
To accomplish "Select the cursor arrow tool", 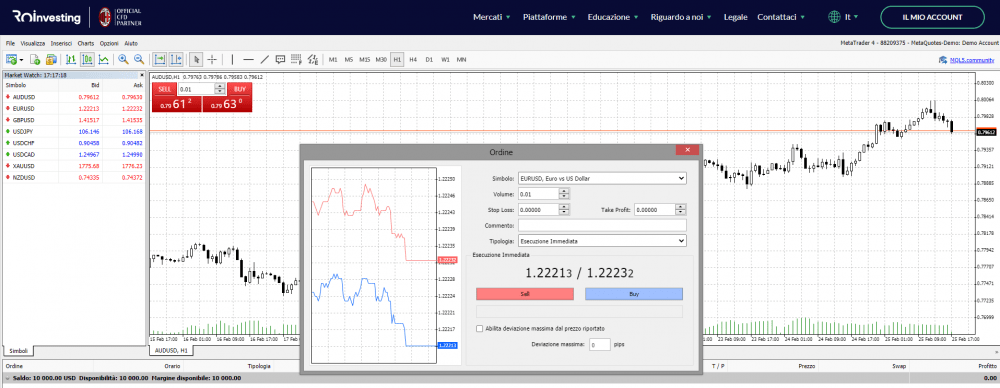I will pyautogui.click(x=196, y=59).
